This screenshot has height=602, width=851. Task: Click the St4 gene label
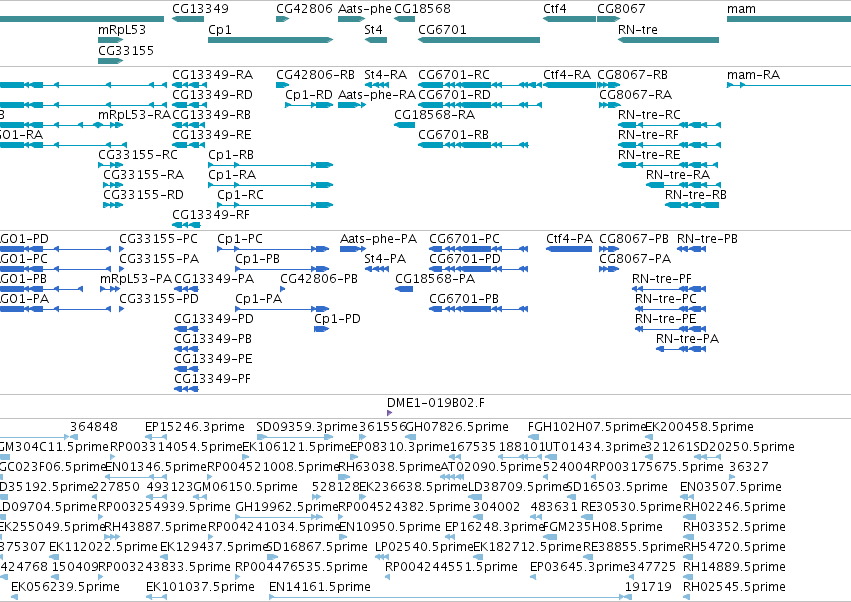[x=373, y=29]
